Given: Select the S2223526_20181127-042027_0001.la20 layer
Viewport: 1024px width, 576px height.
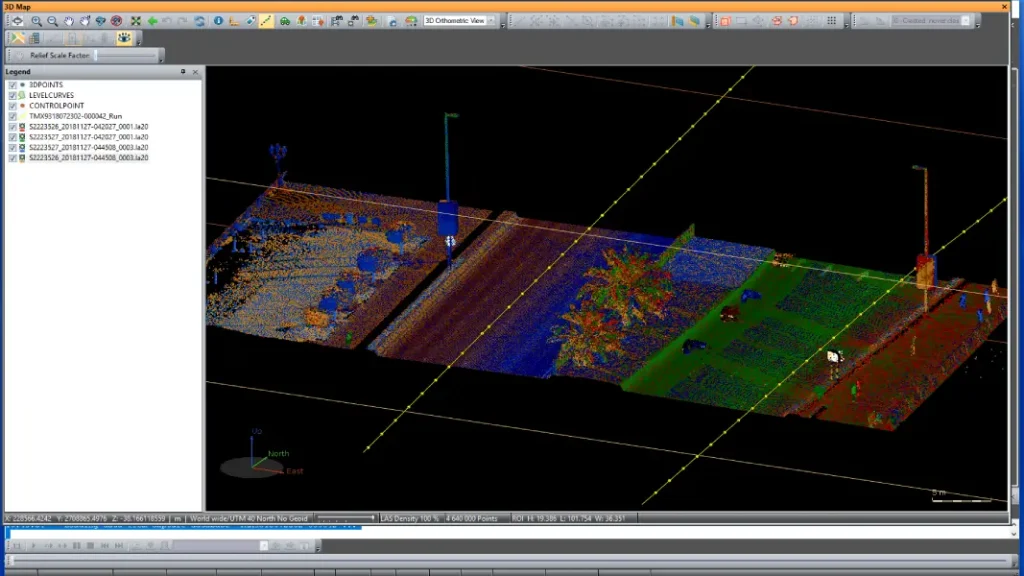Looking at the screenshot, I should pos(88,127).
